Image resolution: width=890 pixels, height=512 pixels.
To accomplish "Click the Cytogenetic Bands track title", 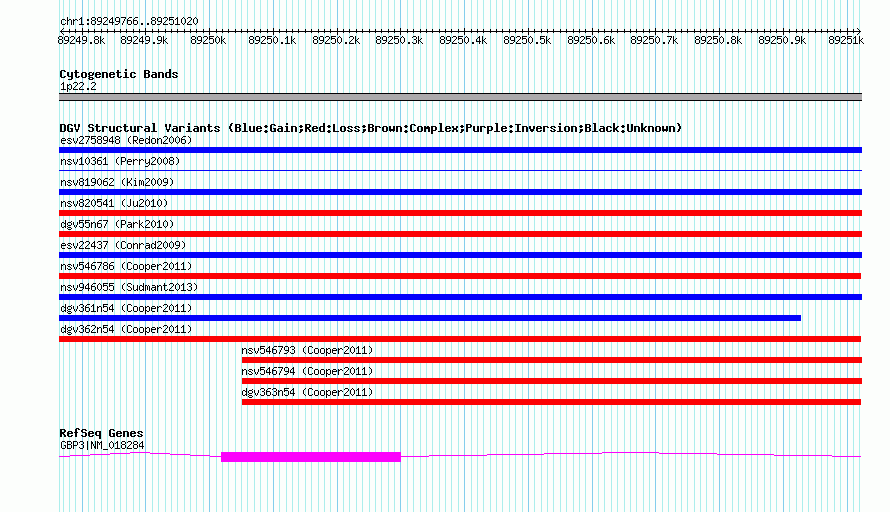I will pyautogui.click(x=119, y=74).
